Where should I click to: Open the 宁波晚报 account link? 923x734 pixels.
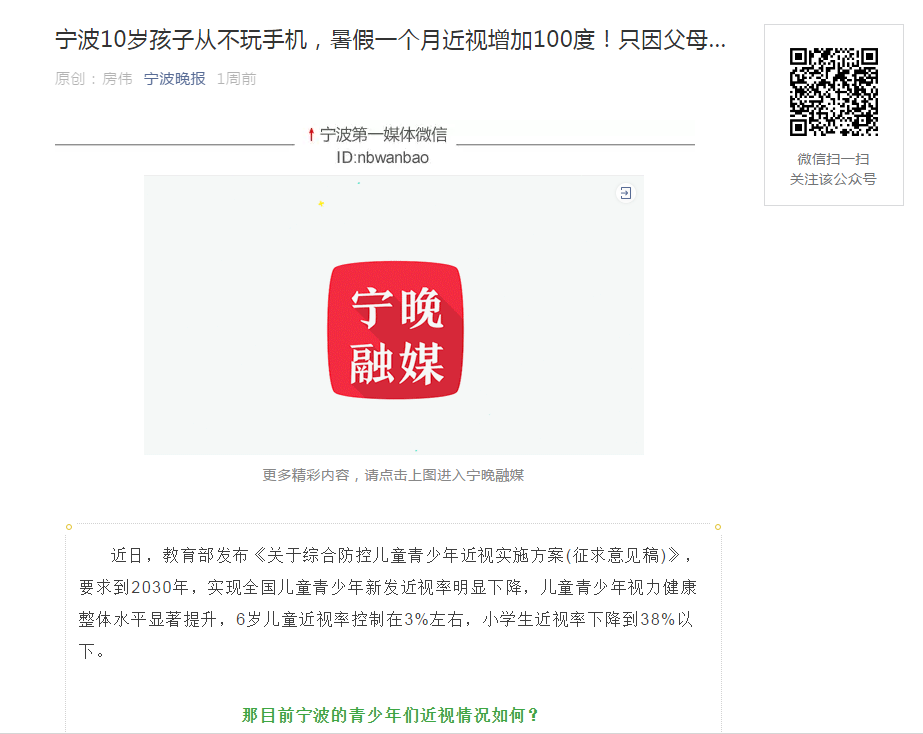coord(175,79)
